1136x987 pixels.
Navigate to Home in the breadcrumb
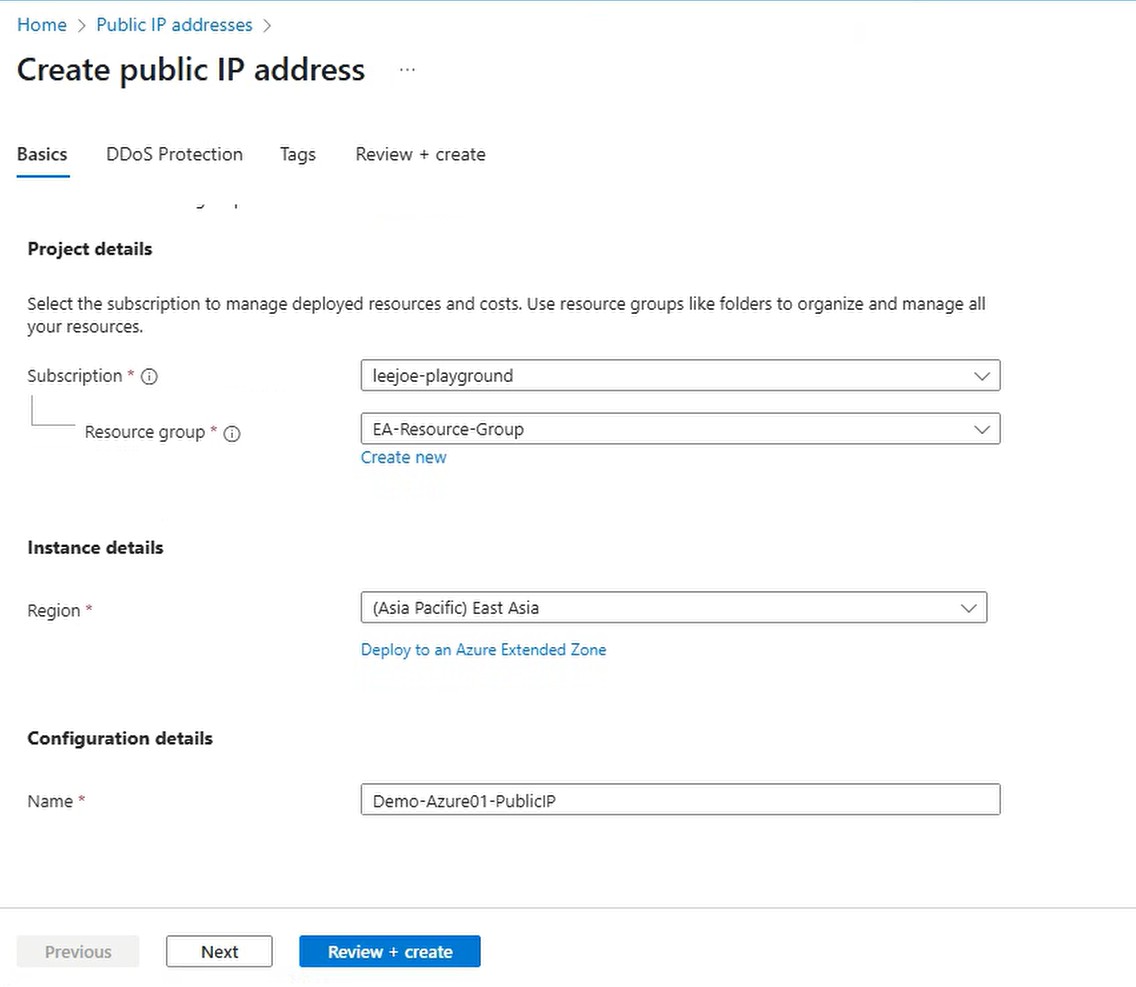tap(42, 25)
